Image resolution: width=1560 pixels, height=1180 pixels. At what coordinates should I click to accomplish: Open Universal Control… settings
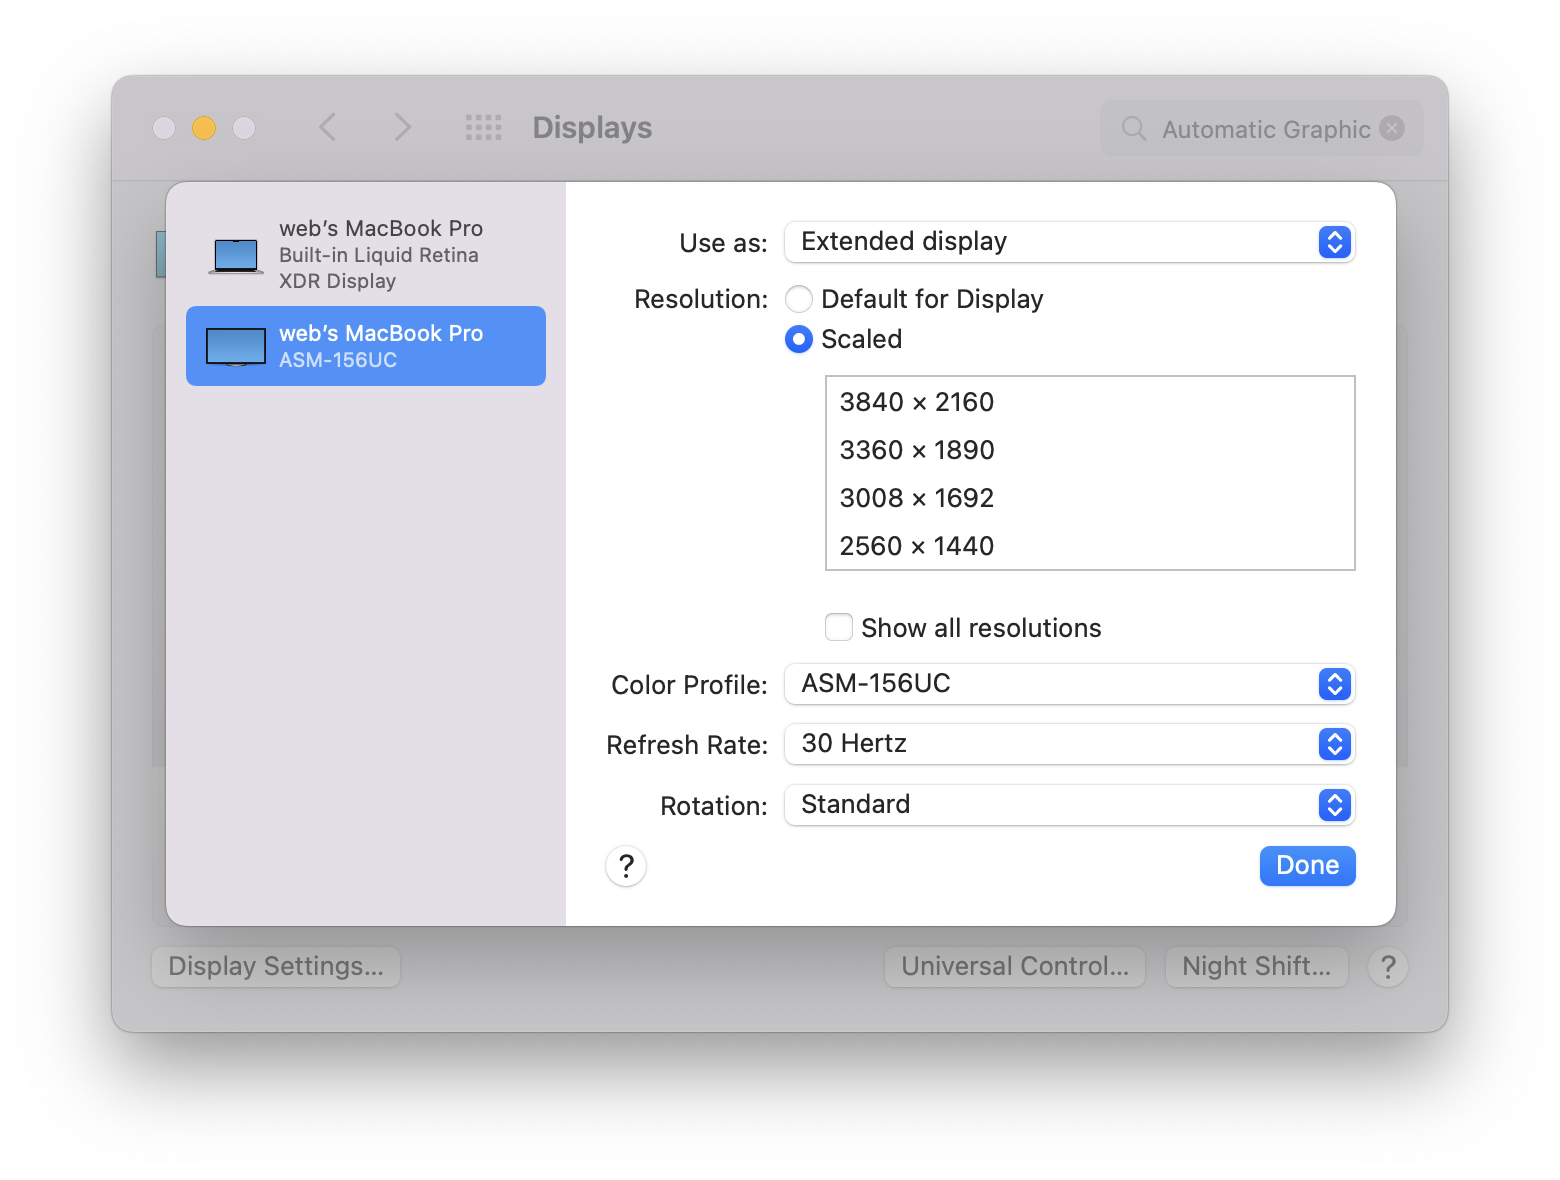pyautogui.click(x=1015, y=967)
